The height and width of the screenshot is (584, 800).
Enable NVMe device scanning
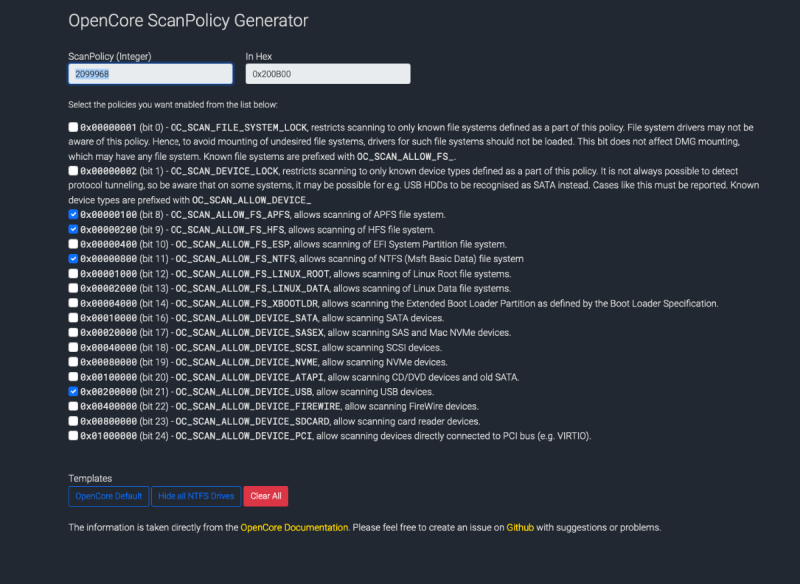72,362
